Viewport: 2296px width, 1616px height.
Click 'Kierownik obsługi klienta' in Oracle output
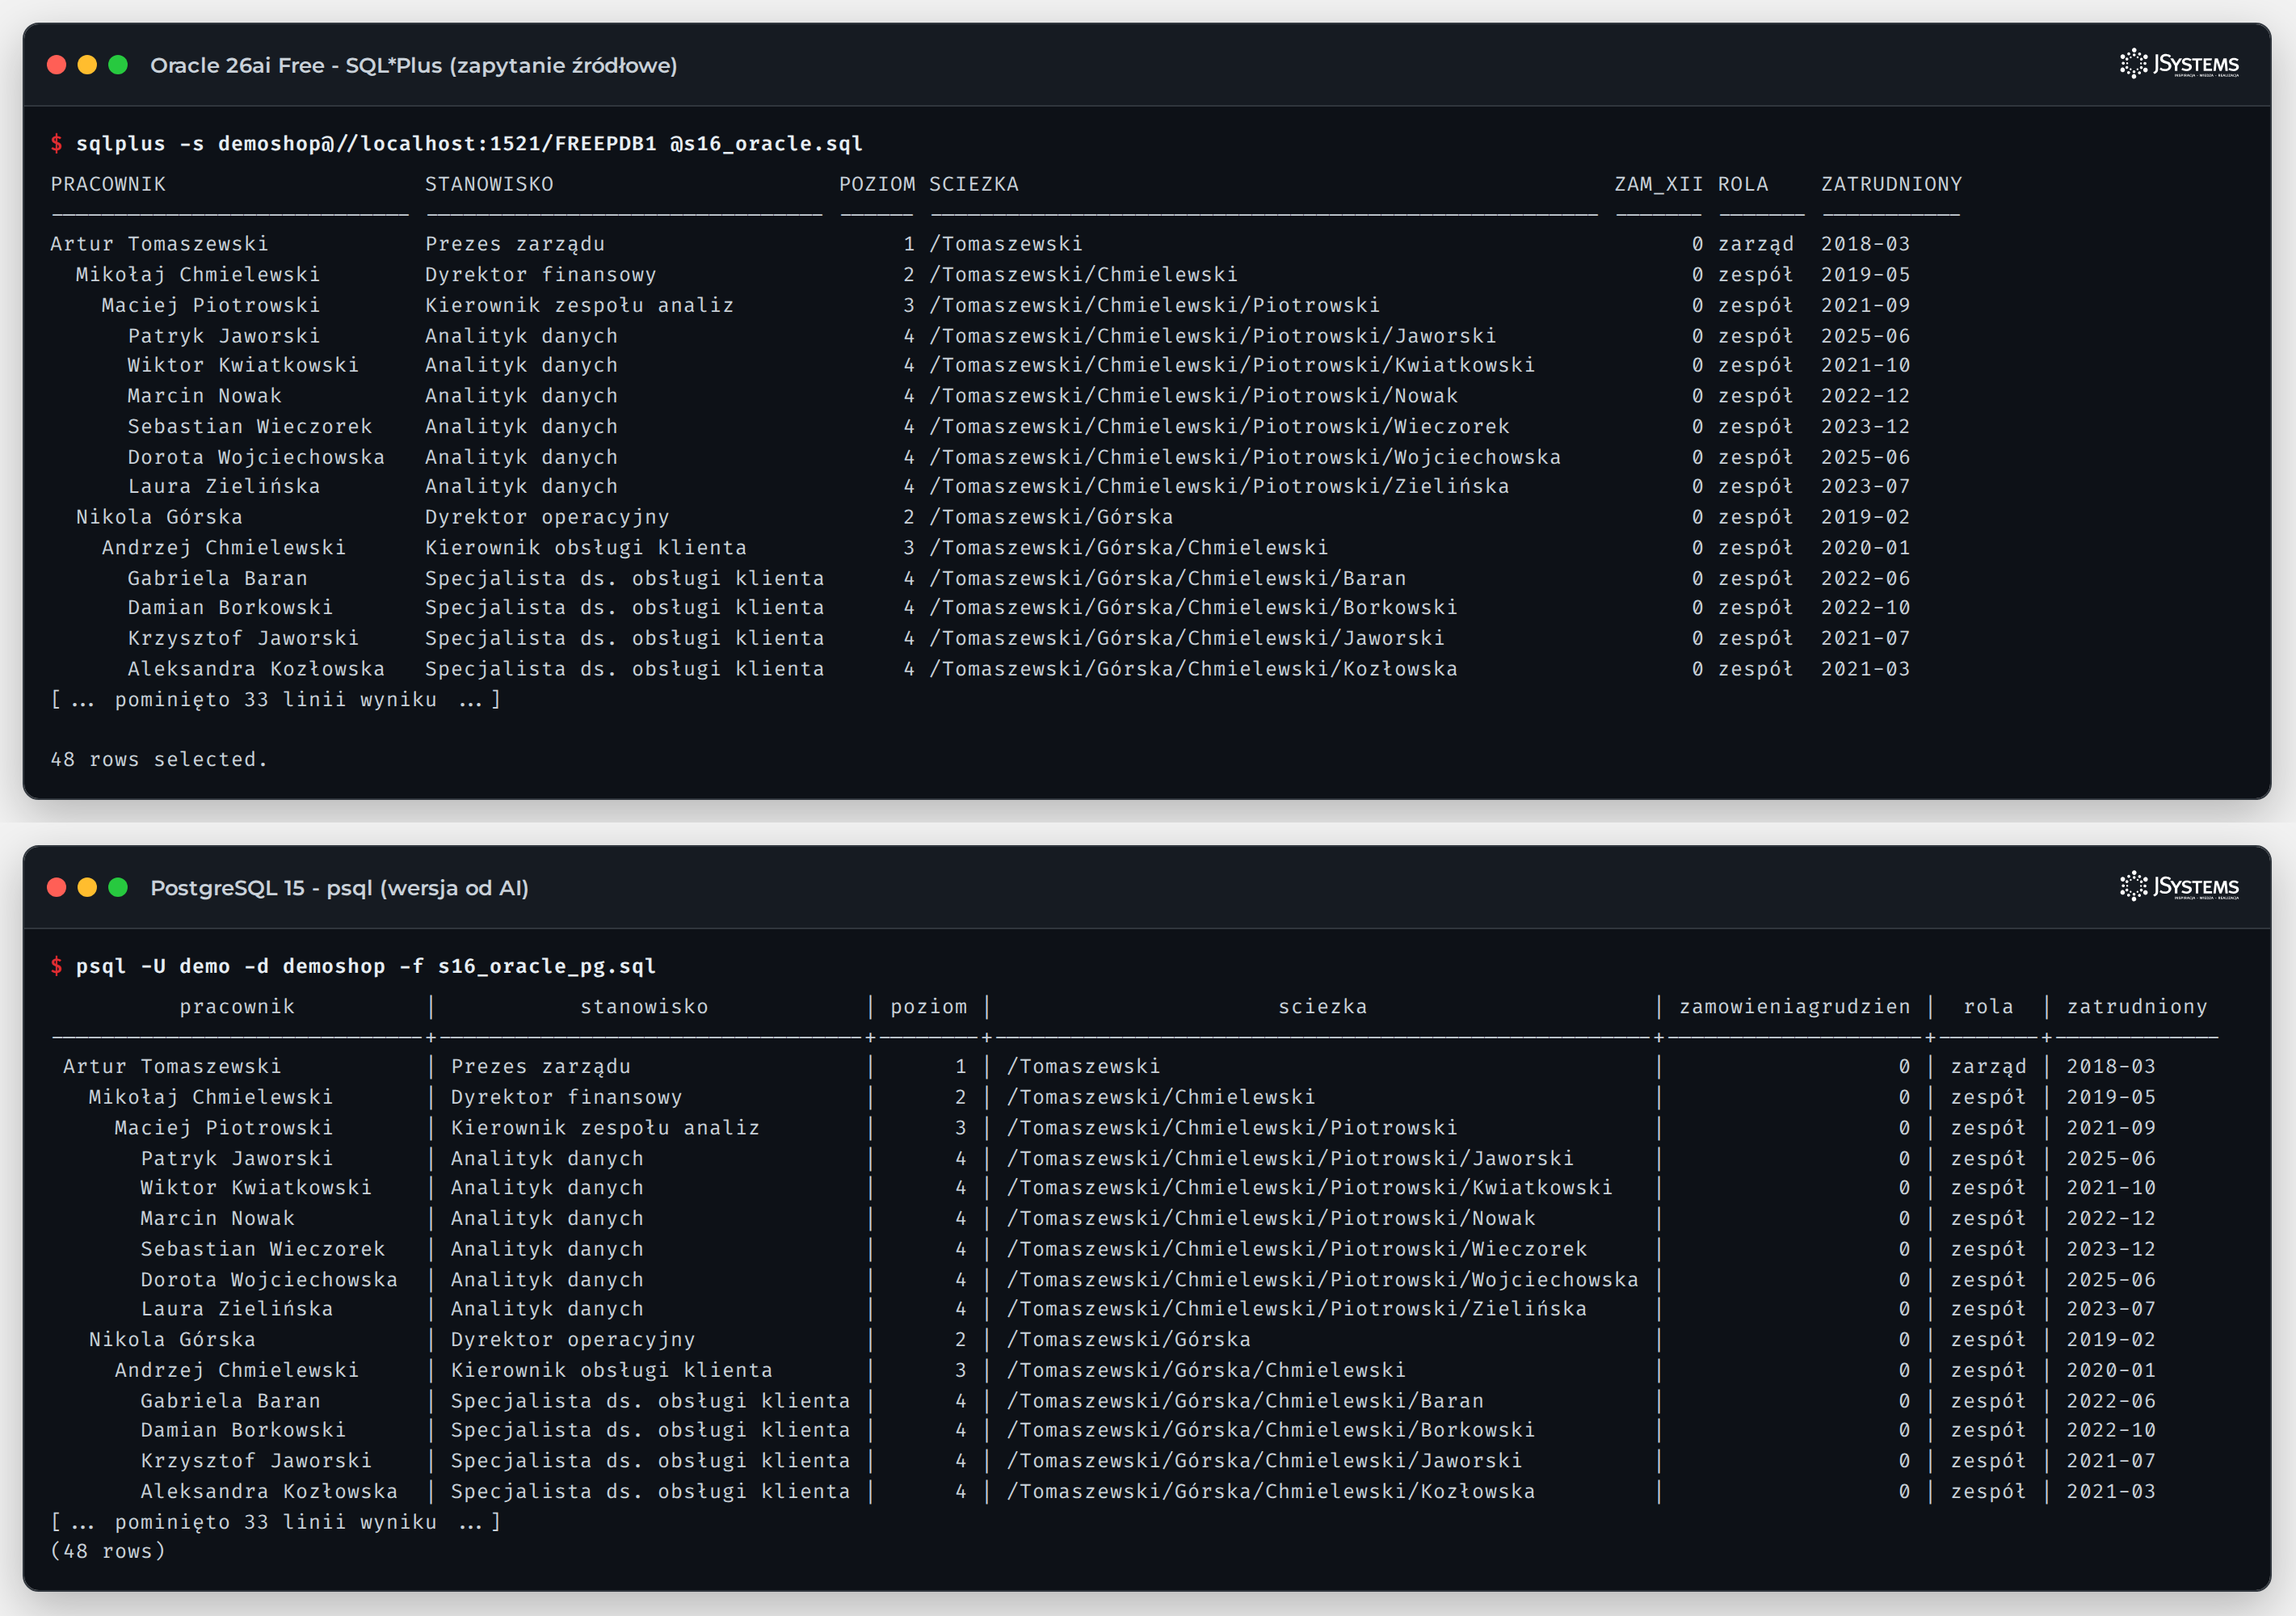585,548
